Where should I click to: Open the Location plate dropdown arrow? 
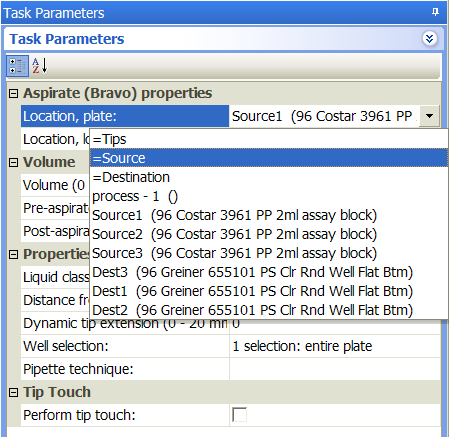pos(429,116)
